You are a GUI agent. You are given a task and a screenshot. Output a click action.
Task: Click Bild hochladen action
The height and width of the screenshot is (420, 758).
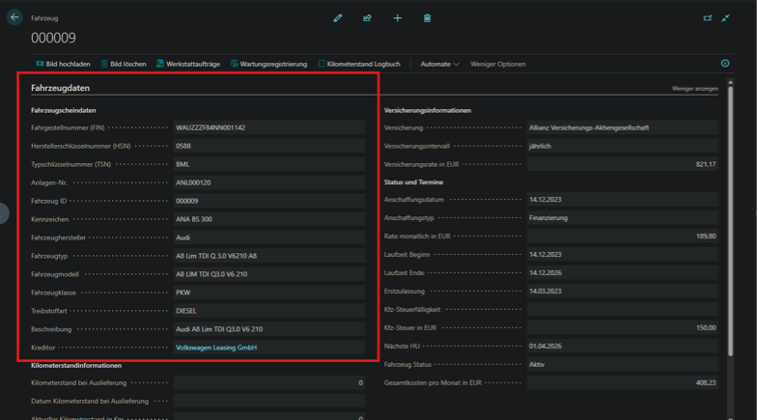[x=62, y=64]
